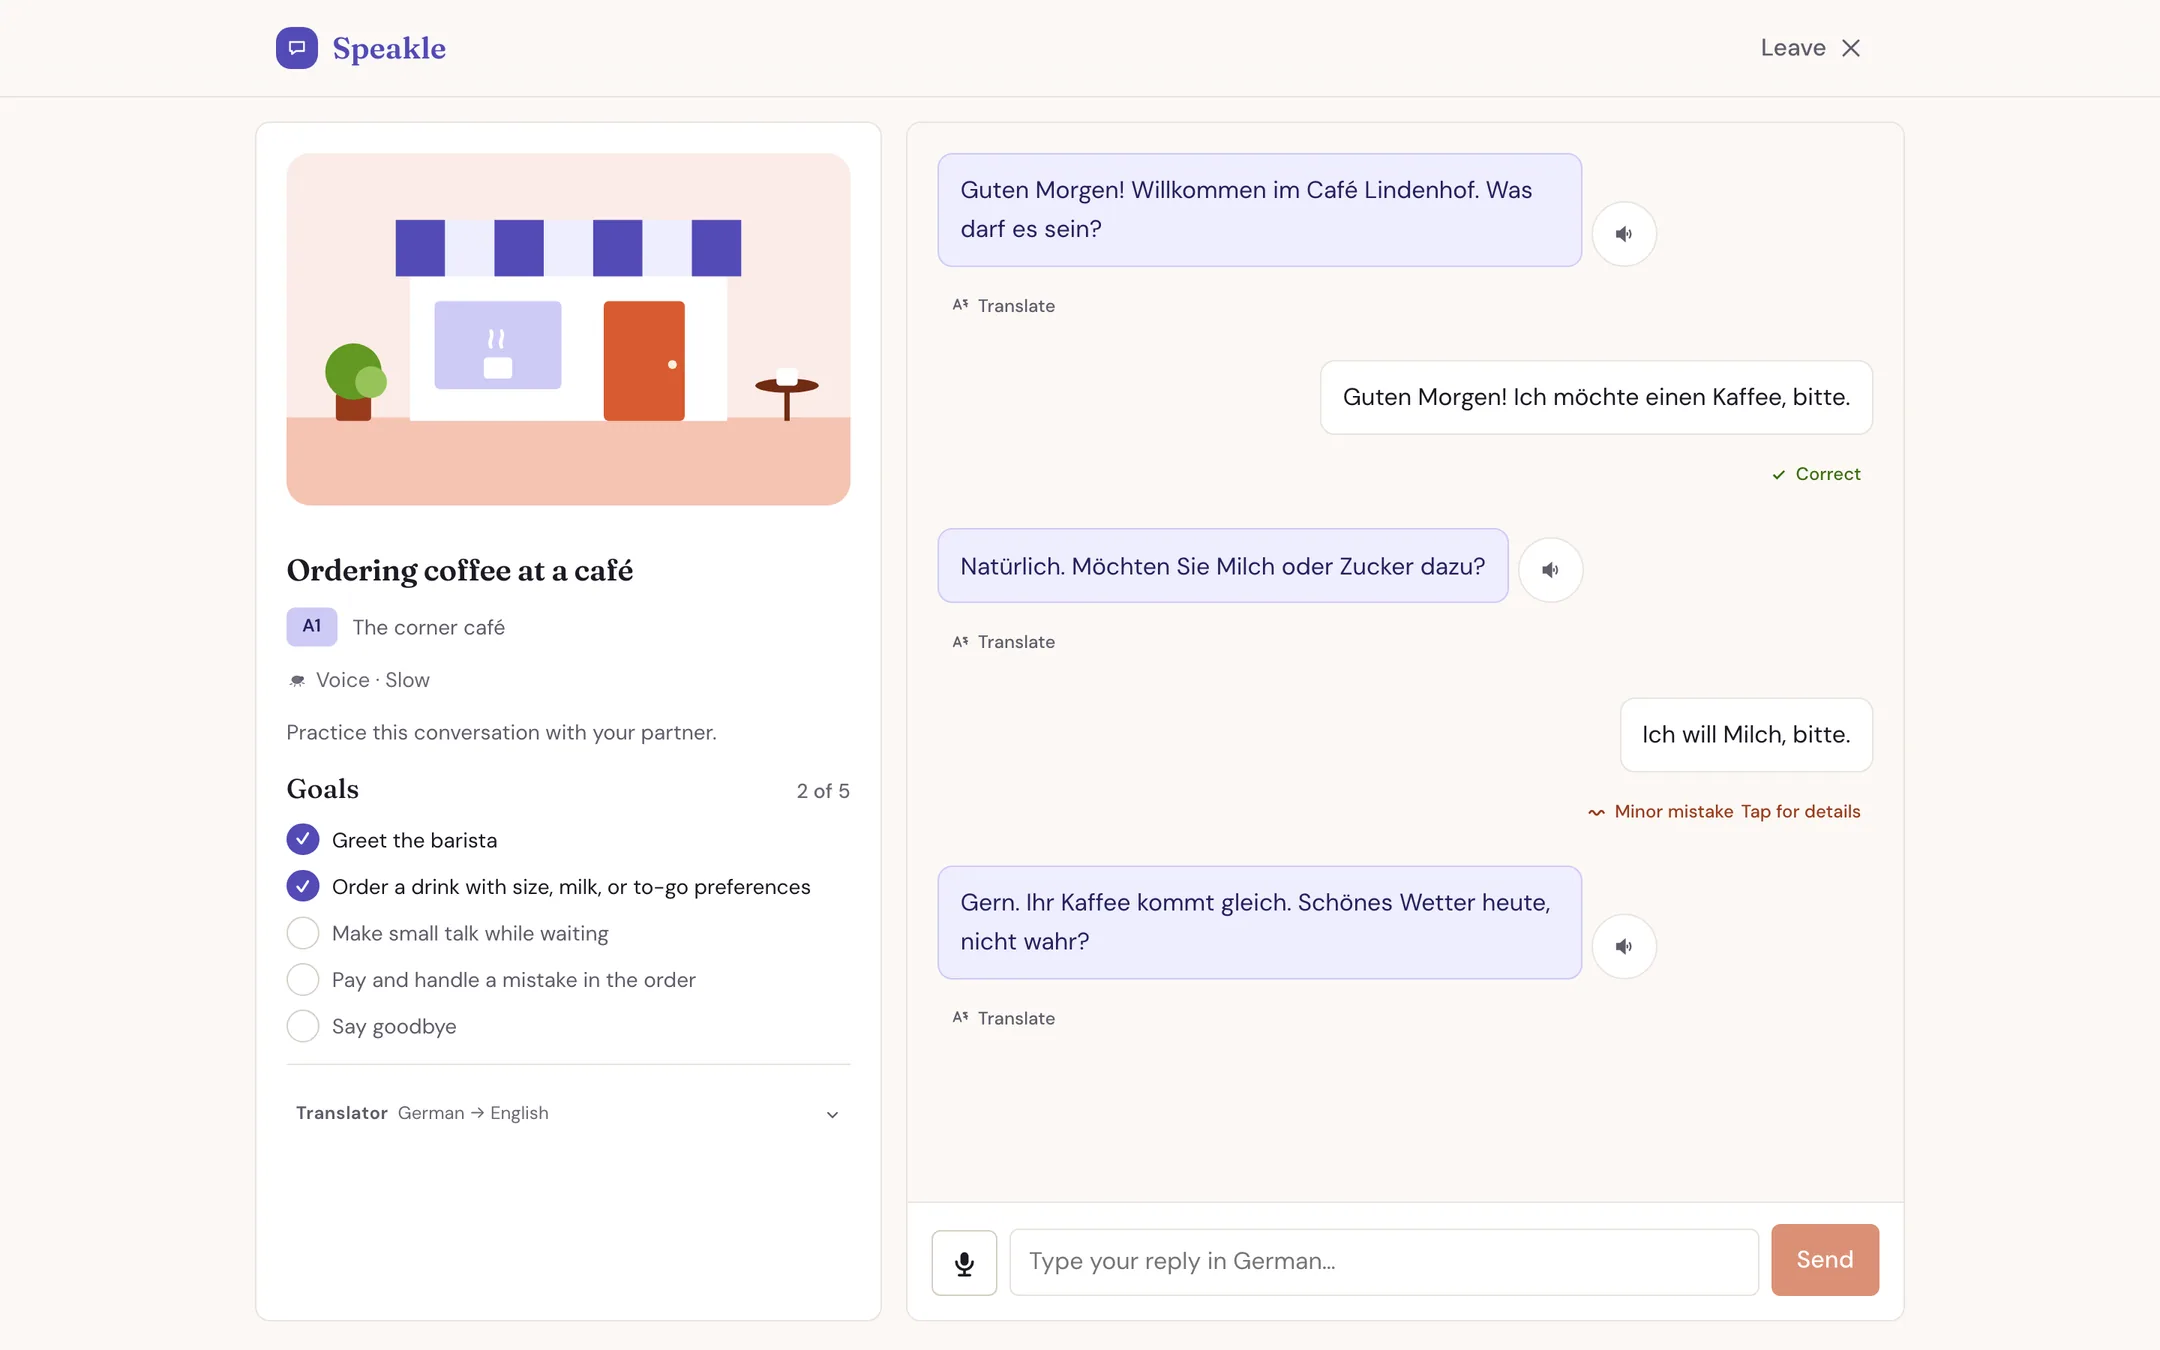Click 'The corner café' location text
This screenshot has width=2160, height=1350.
428,627
